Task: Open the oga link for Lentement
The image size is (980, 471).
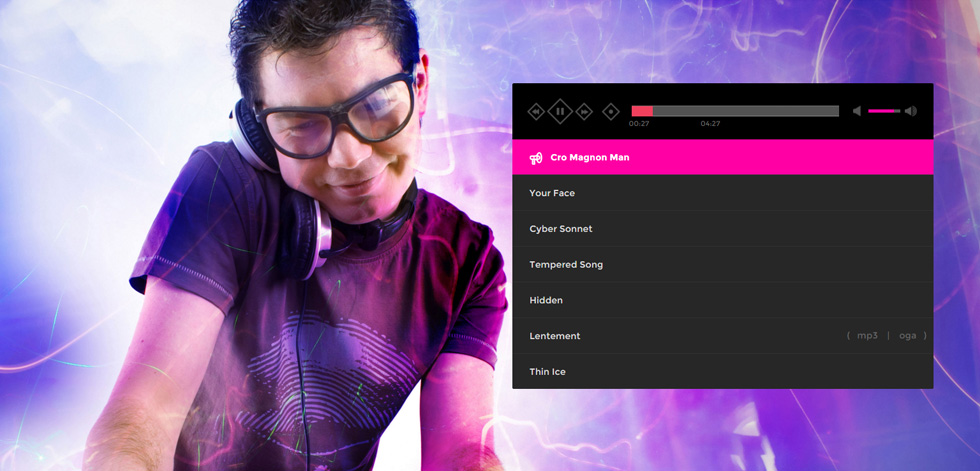Action: click(x=908, y=336)
